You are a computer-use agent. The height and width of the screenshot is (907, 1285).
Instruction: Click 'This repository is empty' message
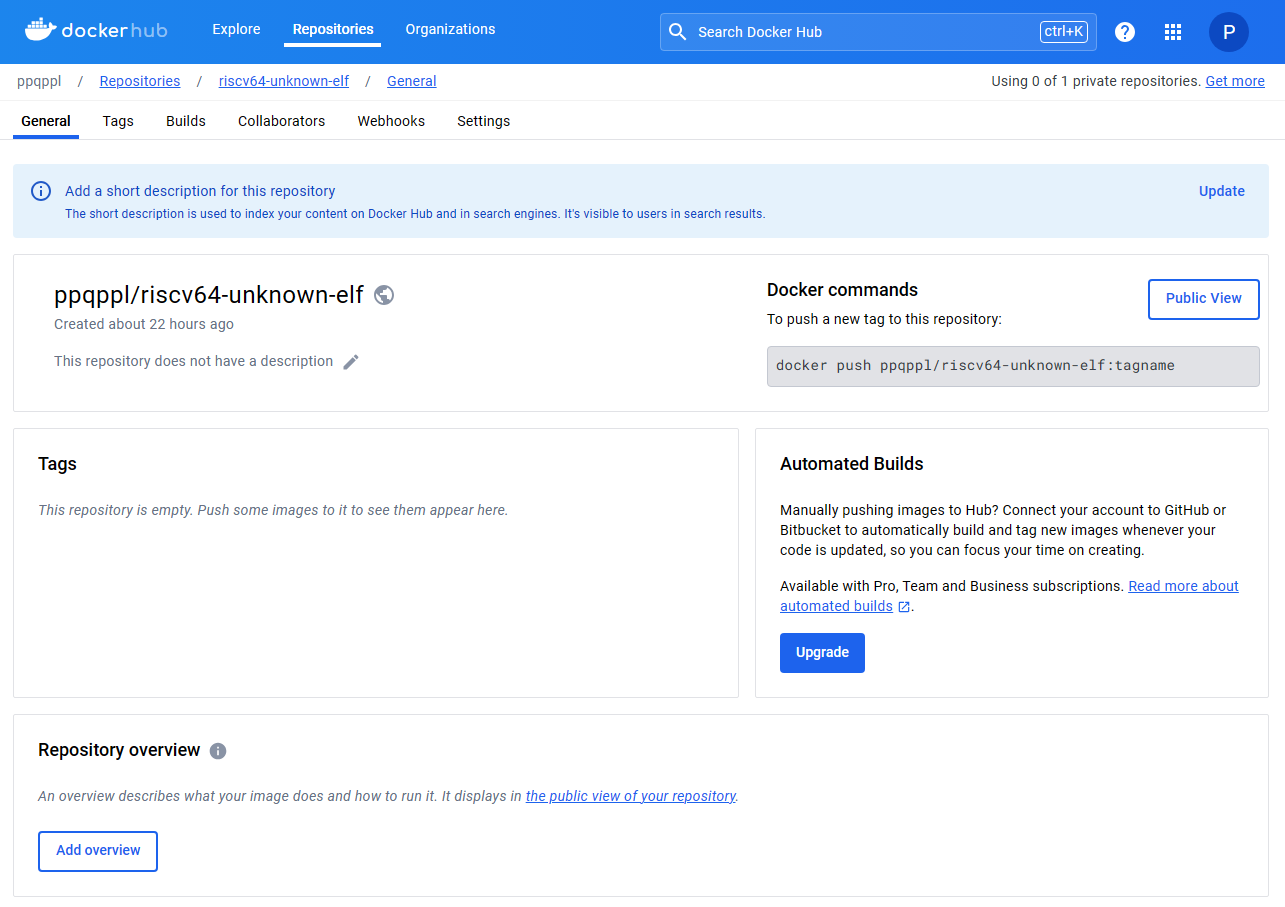coord(273,510)
